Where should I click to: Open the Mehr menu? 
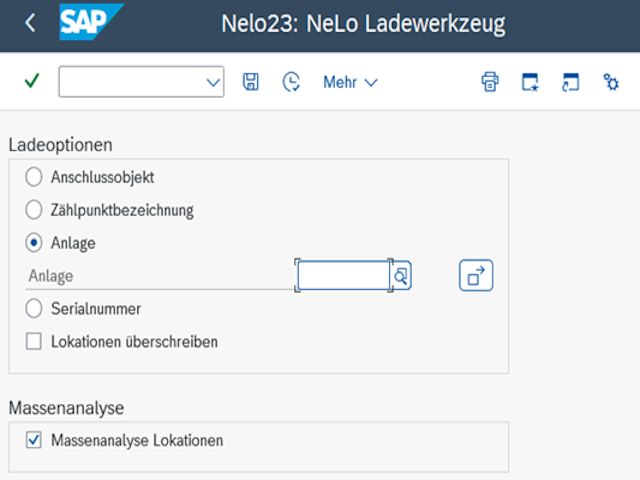point(350,82)
